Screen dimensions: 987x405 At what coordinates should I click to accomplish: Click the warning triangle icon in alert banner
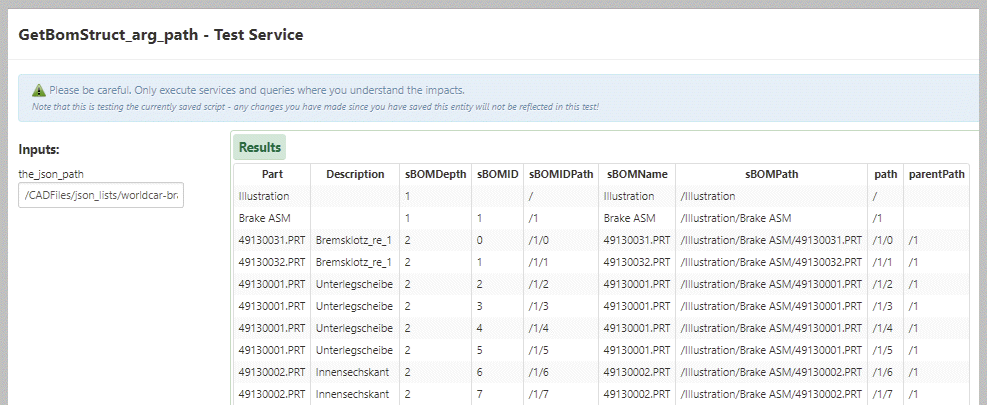point(38,90)
